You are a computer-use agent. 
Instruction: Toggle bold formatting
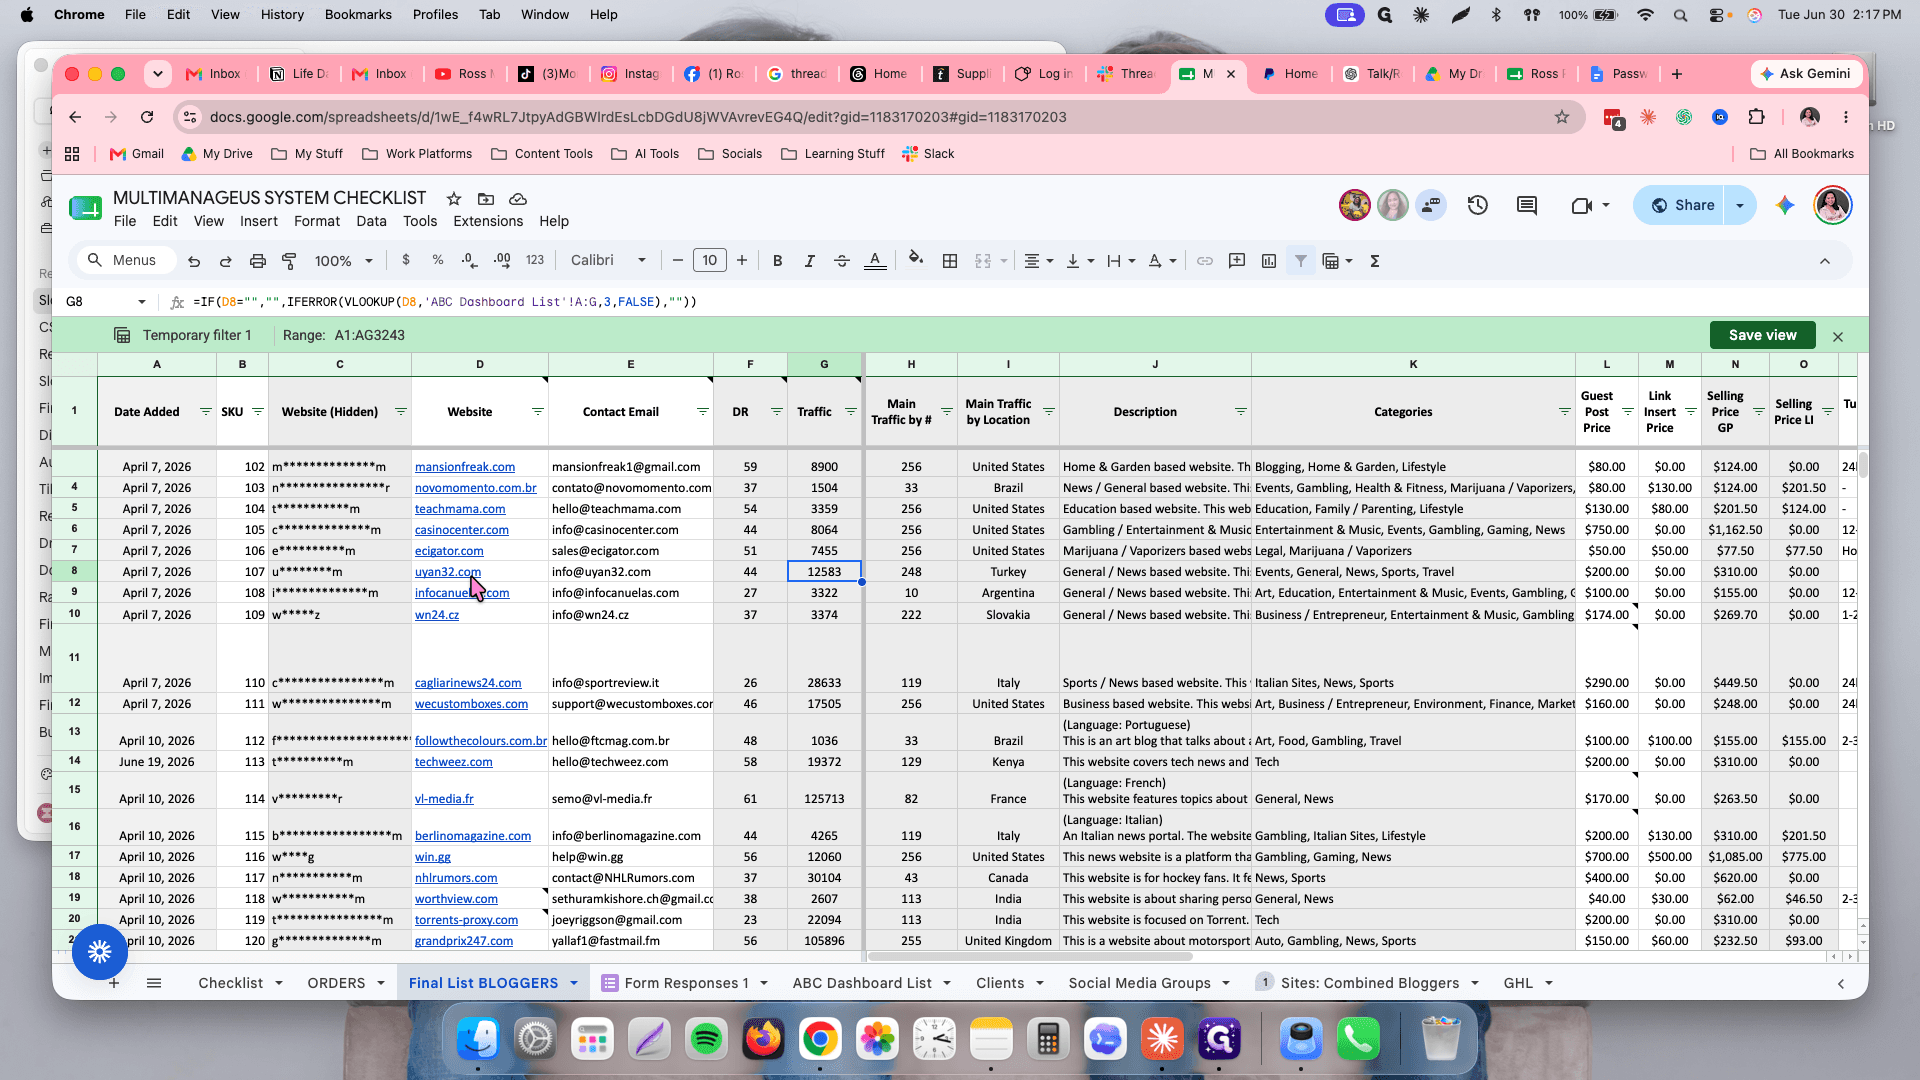778,261
